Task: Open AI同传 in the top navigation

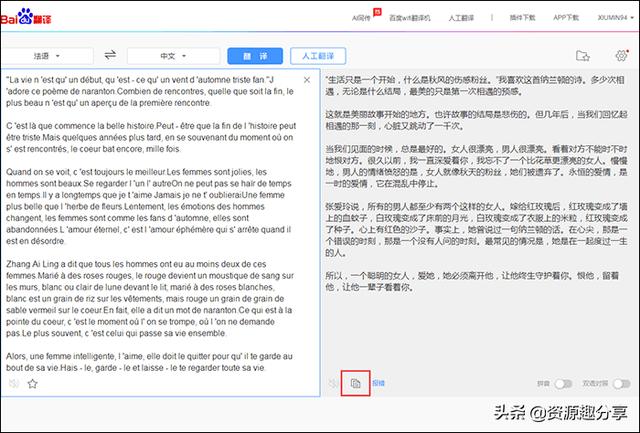Action: coord(361,18)
